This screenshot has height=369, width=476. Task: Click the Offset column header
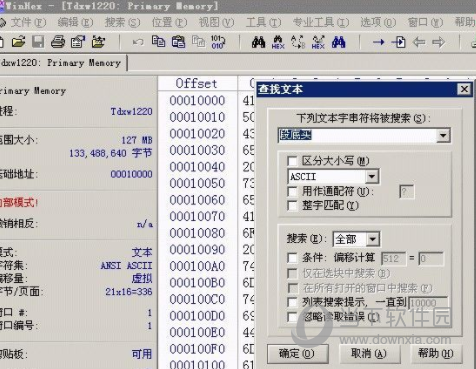[196, 83]
